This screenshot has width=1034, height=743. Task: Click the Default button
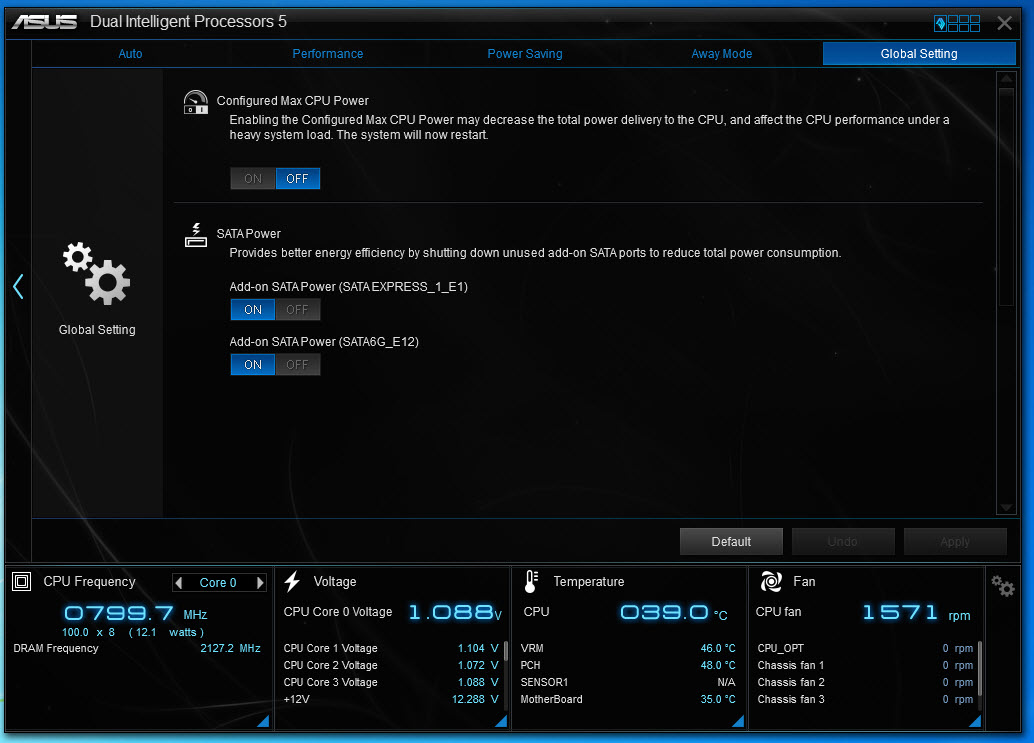pyautogui.click(x=731, y=541)
